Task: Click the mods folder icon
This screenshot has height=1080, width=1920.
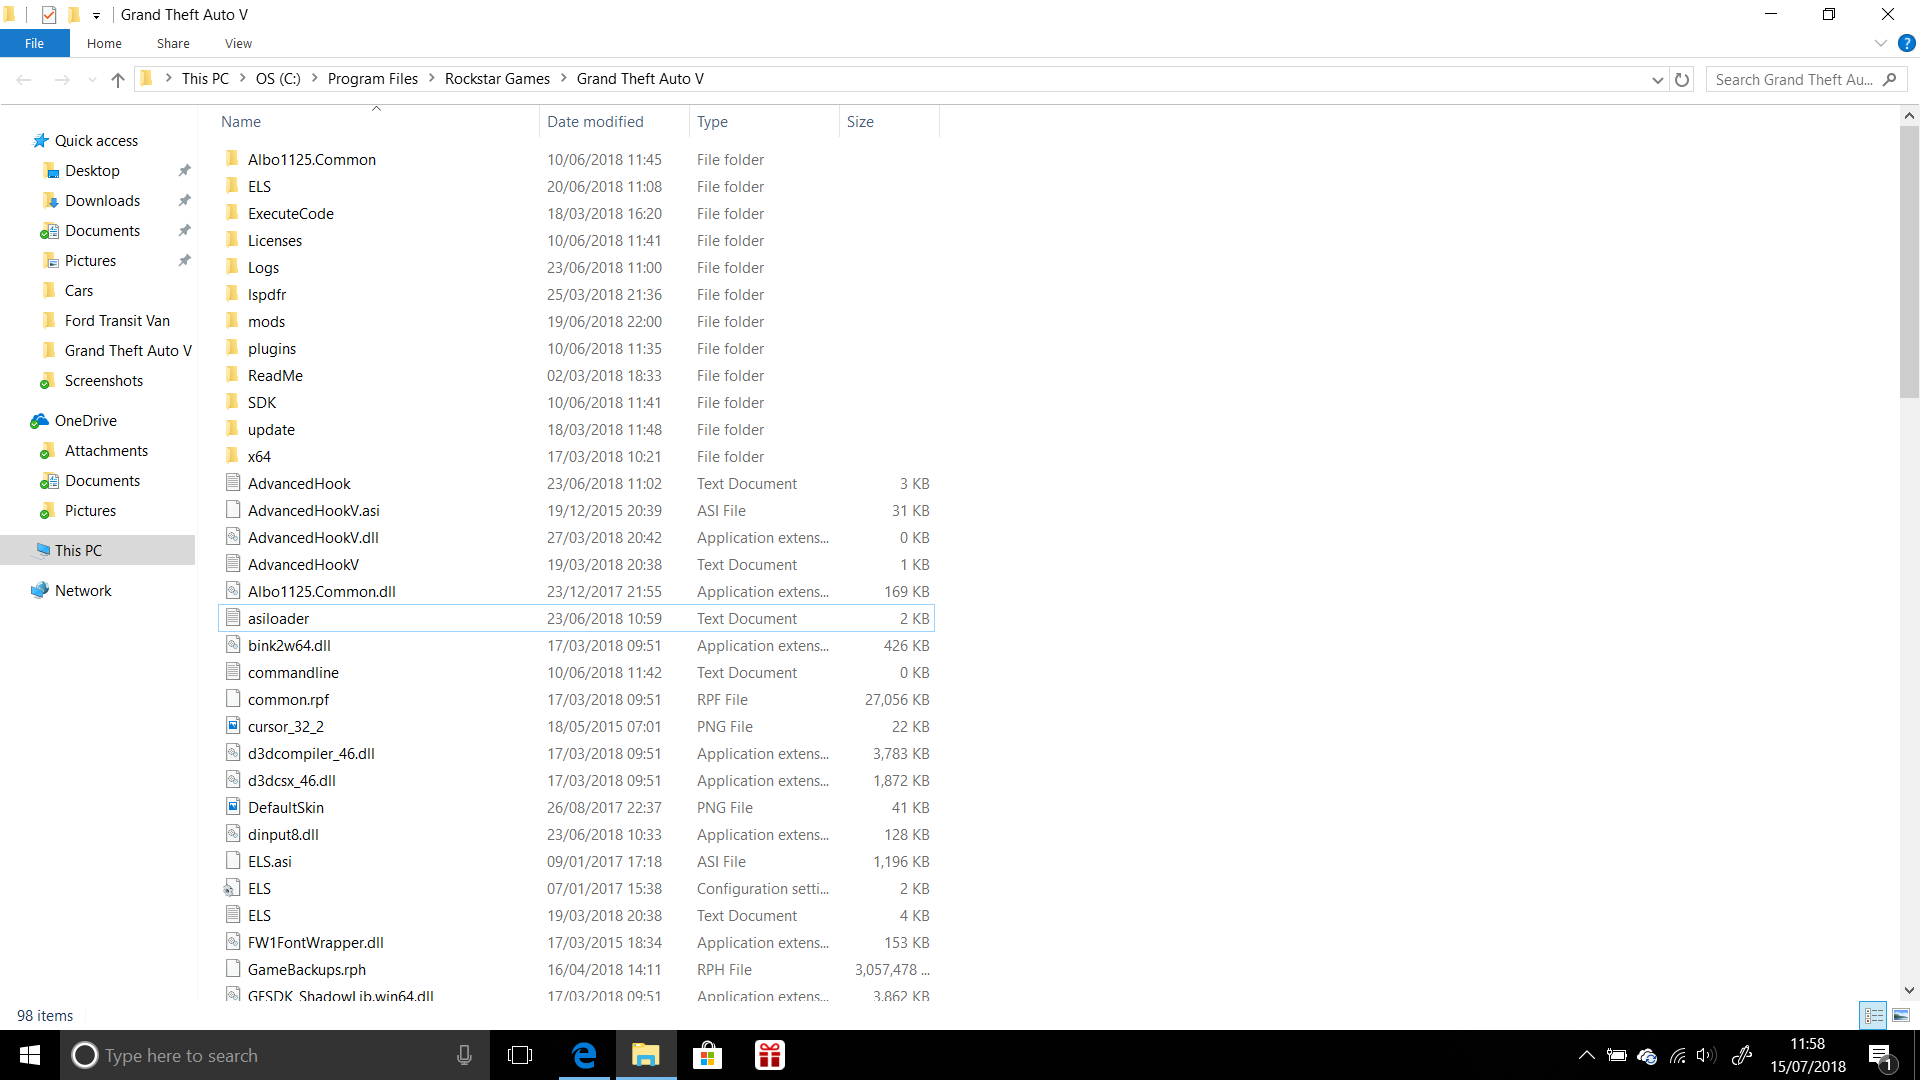Action: pyautogui.click(x=232, y=321)
